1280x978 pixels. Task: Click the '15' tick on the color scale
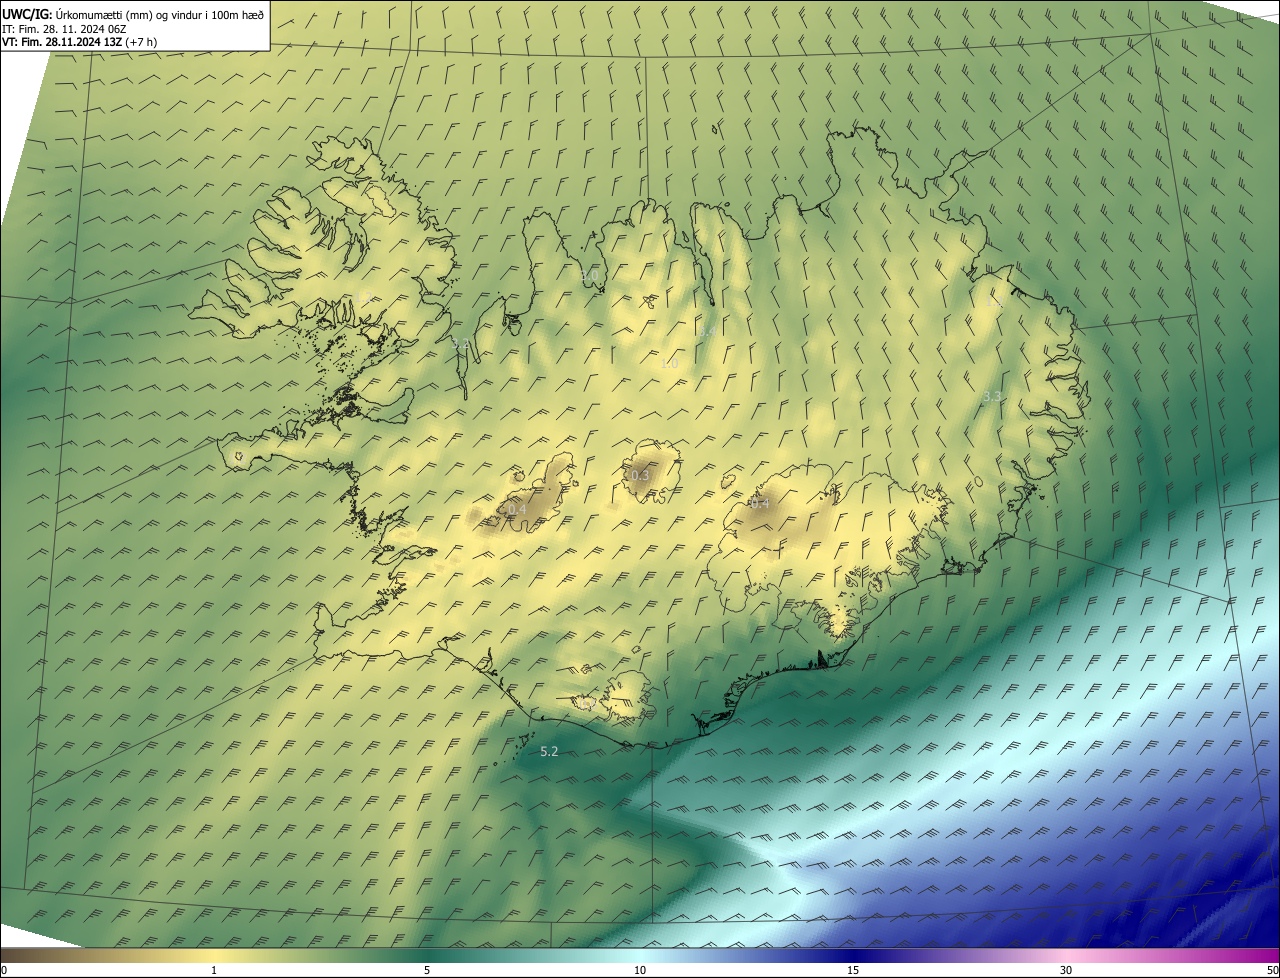pyautogui.click(x=853, y=971)
